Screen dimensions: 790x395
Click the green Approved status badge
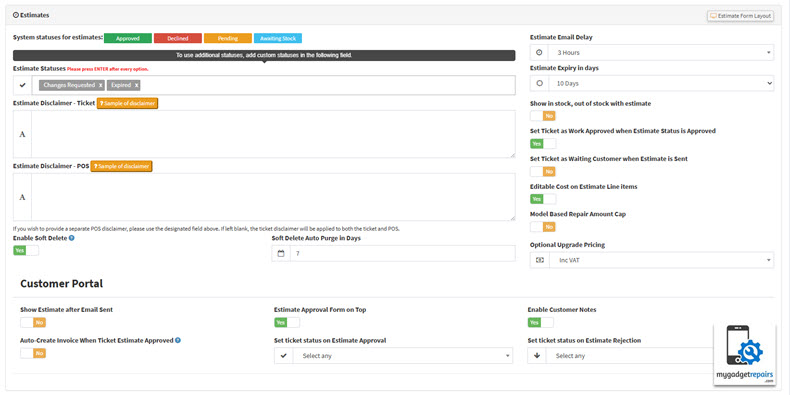coord(128,38)
